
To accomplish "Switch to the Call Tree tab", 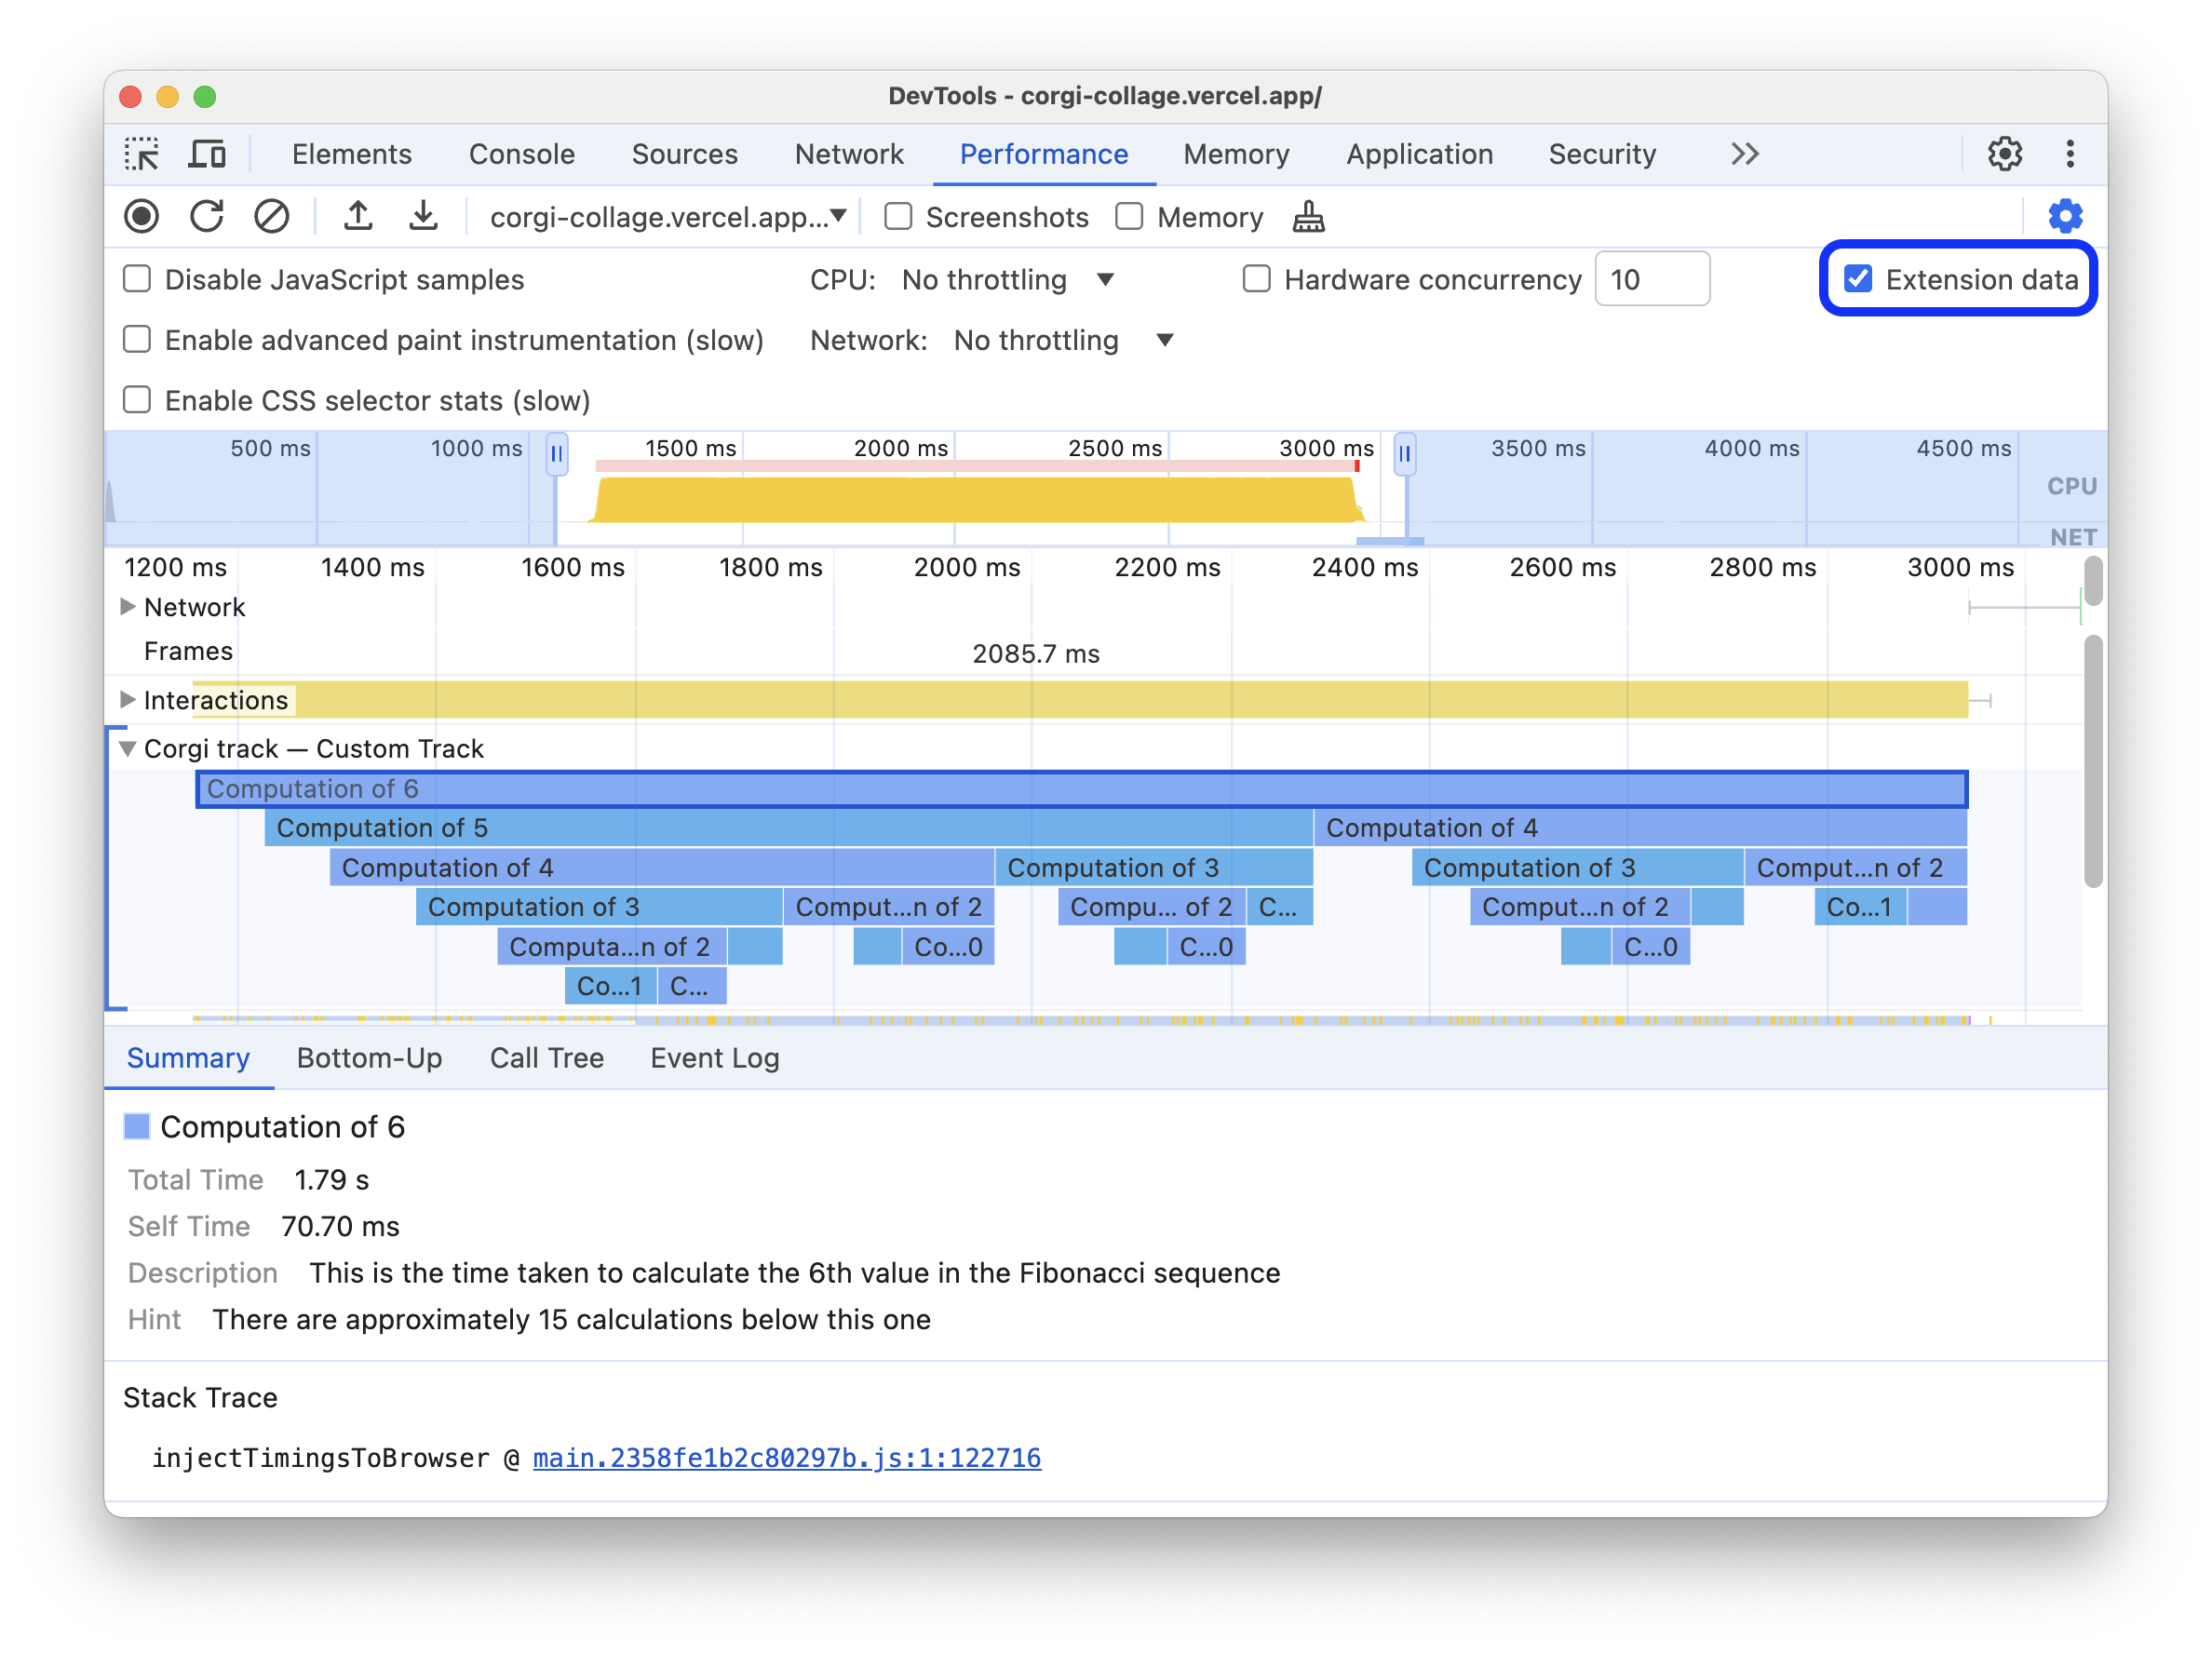I will point(545,1057).
